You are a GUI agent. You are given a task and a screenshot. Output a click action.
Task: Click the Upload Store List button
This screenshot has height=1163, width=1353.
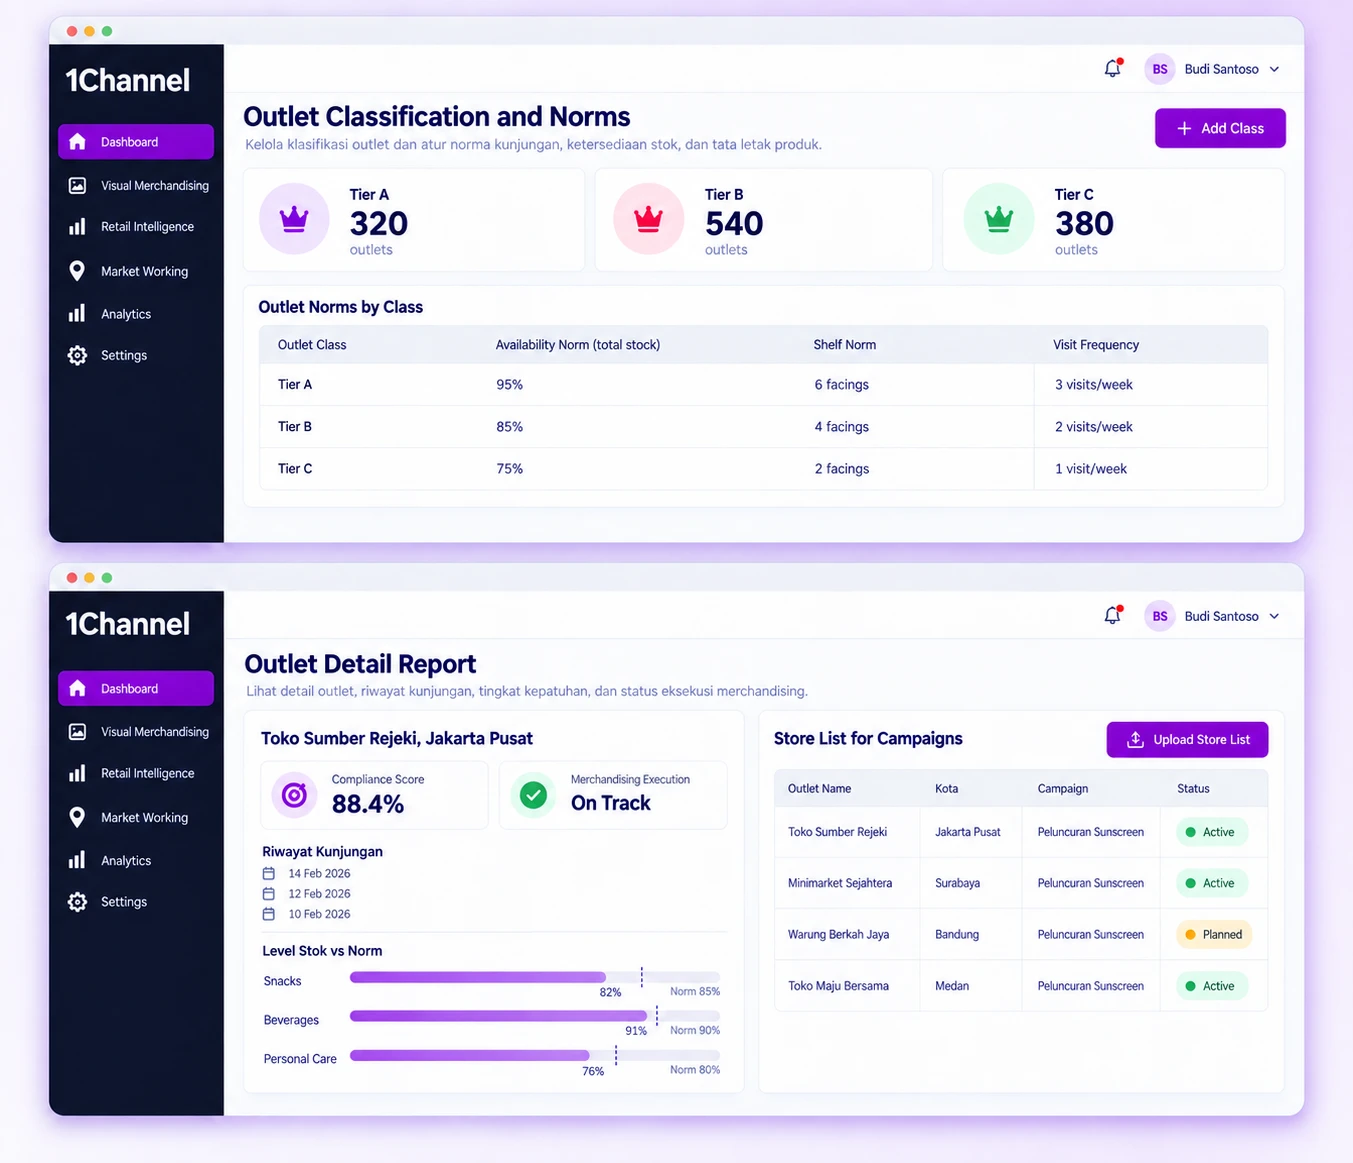click(x=1187, y=740)
